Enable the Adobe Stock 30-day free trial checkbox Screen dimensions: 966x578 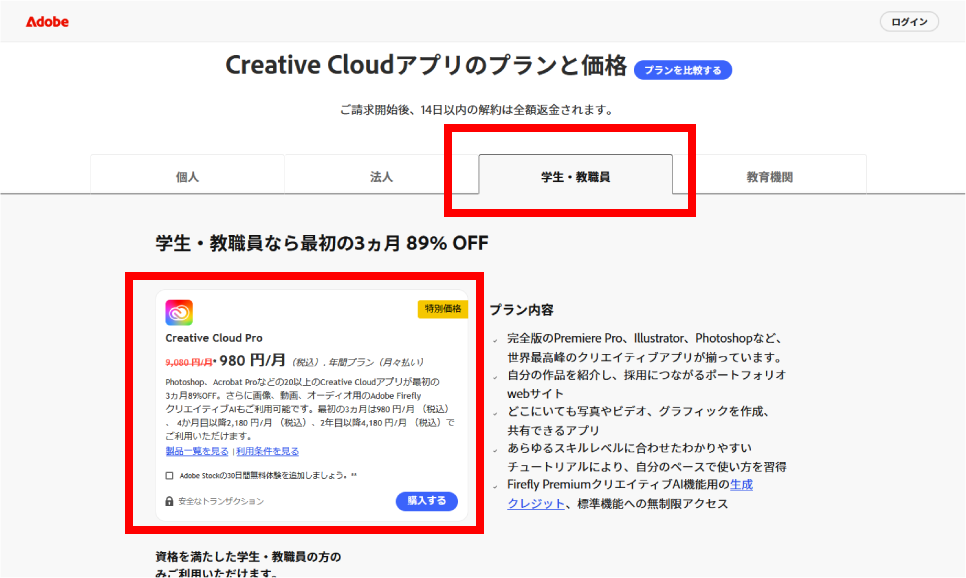(x=169, y=475)
